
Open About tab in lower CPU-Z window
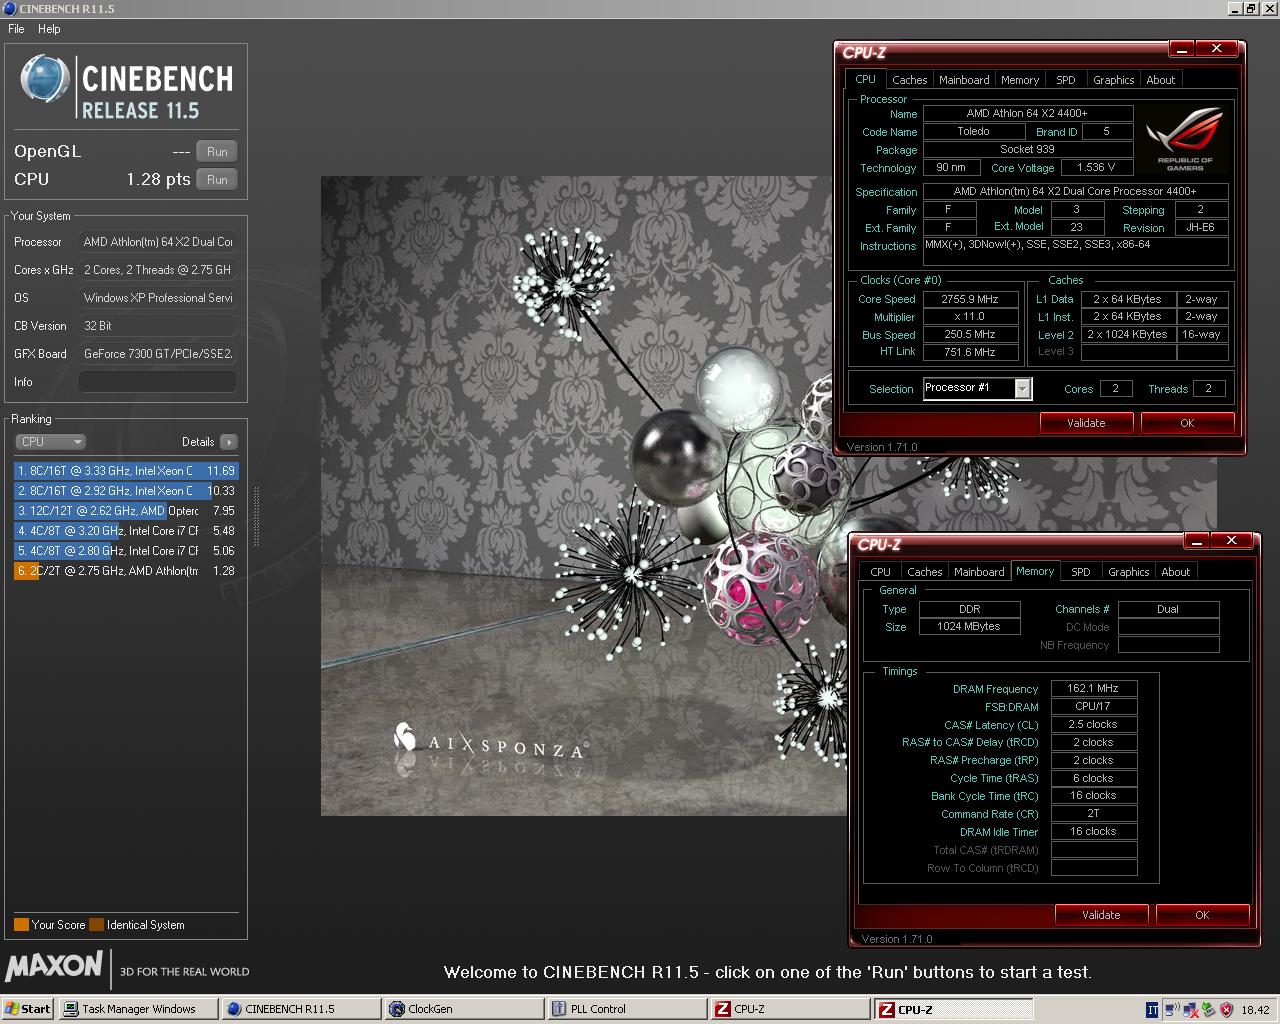coord(1176,572)
